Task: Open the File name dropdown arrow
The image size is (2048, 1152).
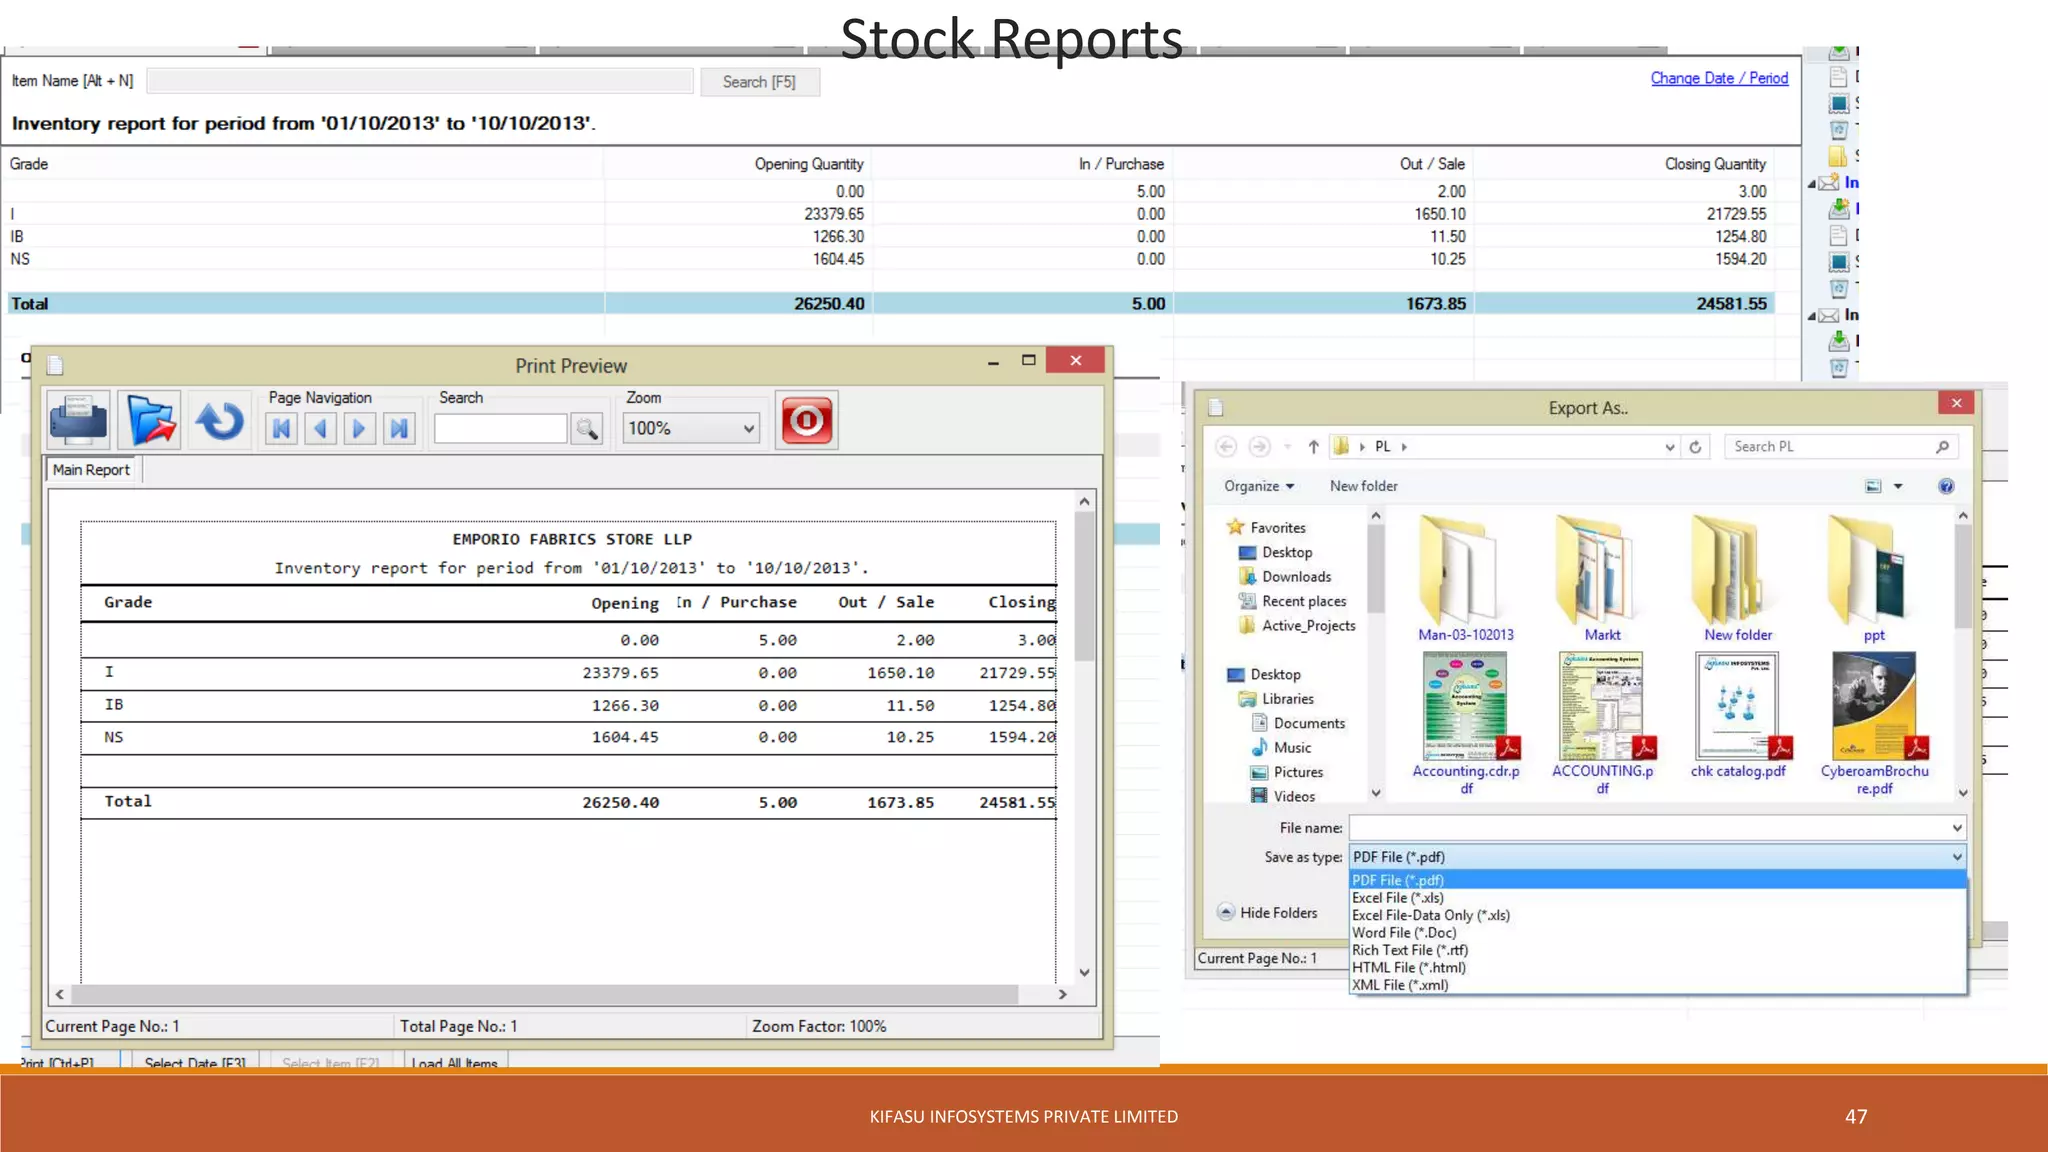Action: [1956, 828]
